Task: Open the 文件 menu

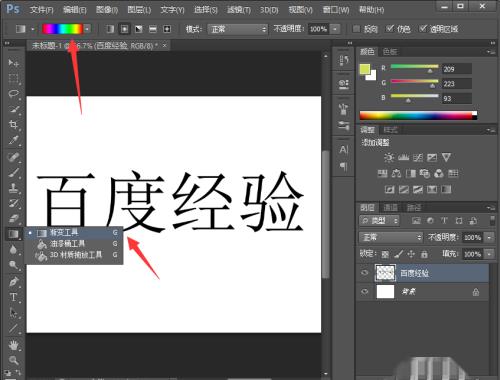Action: tap(41, 10)
